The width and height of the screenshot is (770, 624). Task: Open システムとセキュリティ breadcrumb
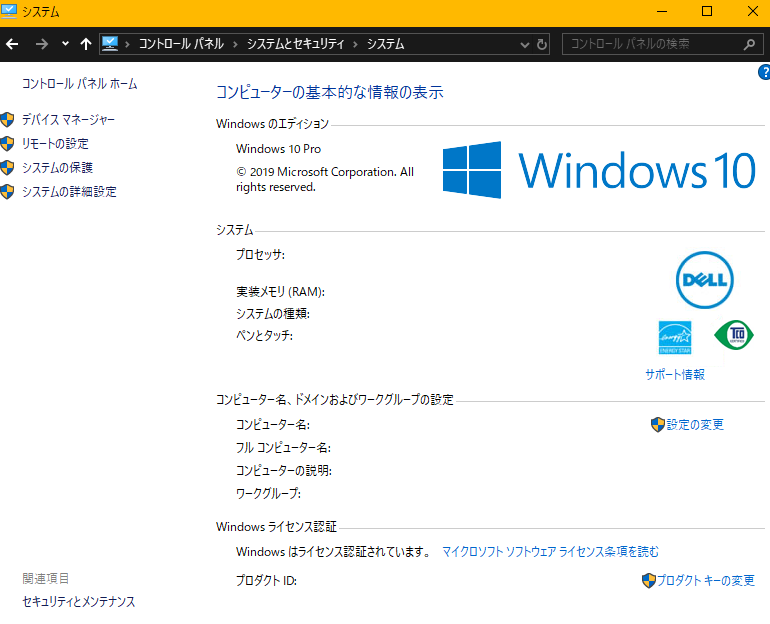[x=295, y=44]
